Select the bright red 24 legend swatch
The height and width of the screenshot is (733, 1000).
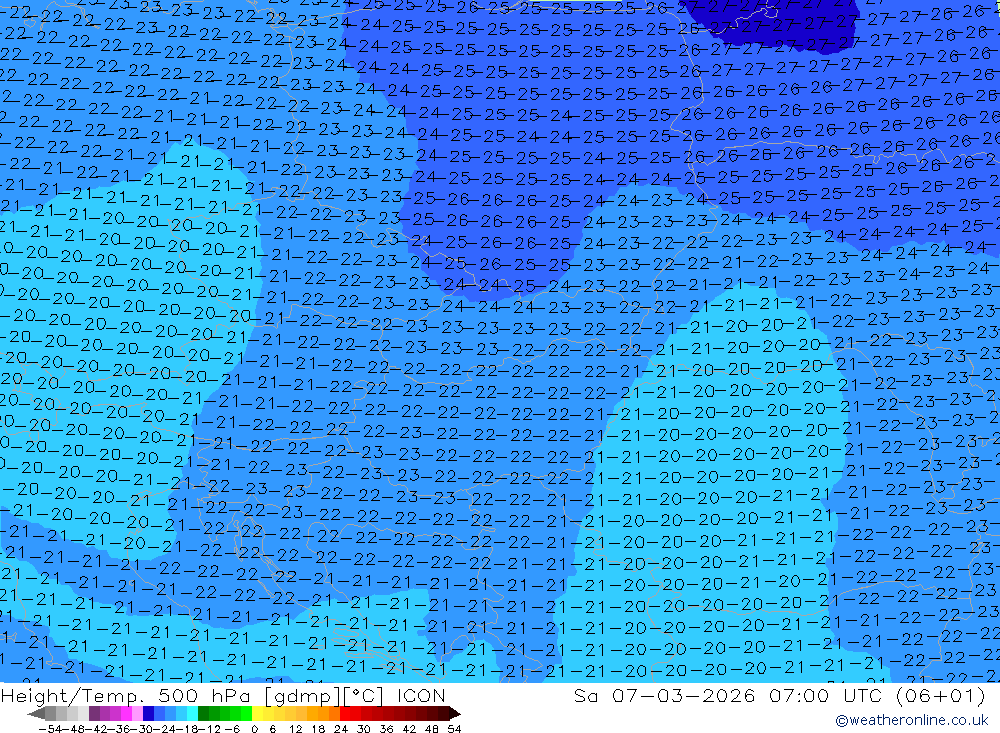pos(345,713)
